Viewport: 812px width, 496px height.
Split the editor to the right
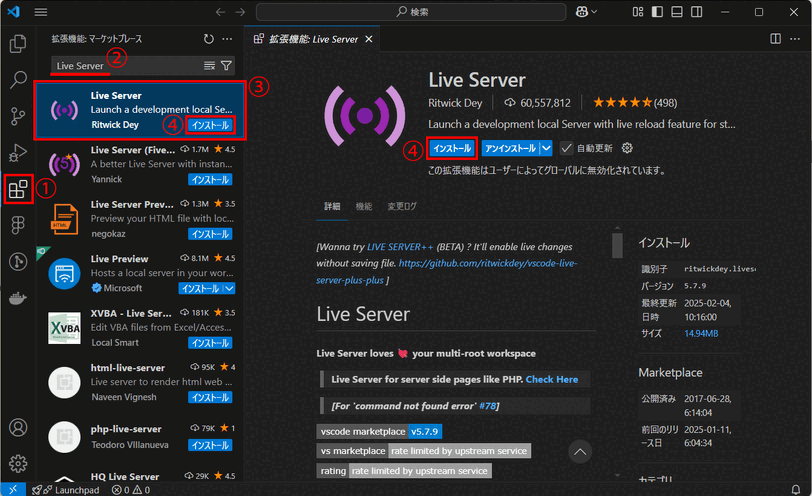[x=775, y=39]
